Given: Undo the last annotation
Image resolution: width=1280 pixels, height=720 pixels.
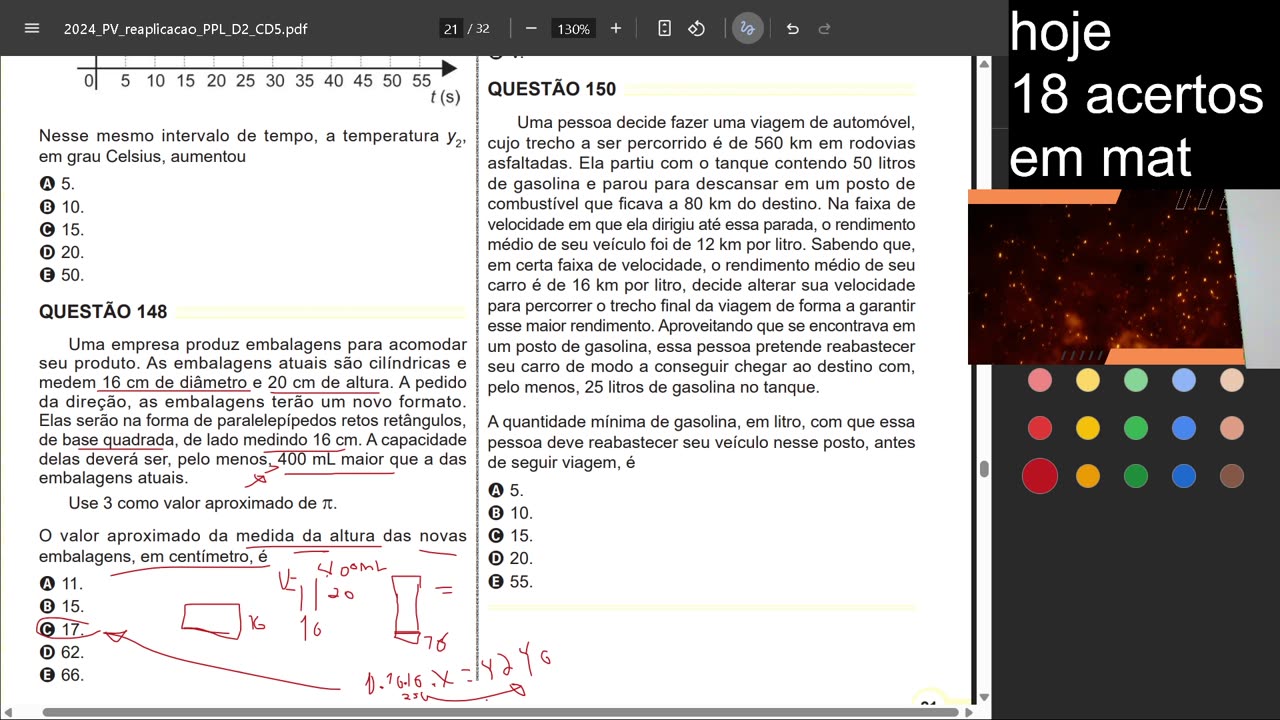Looking at the screenshot, I should tap(793, 28).
